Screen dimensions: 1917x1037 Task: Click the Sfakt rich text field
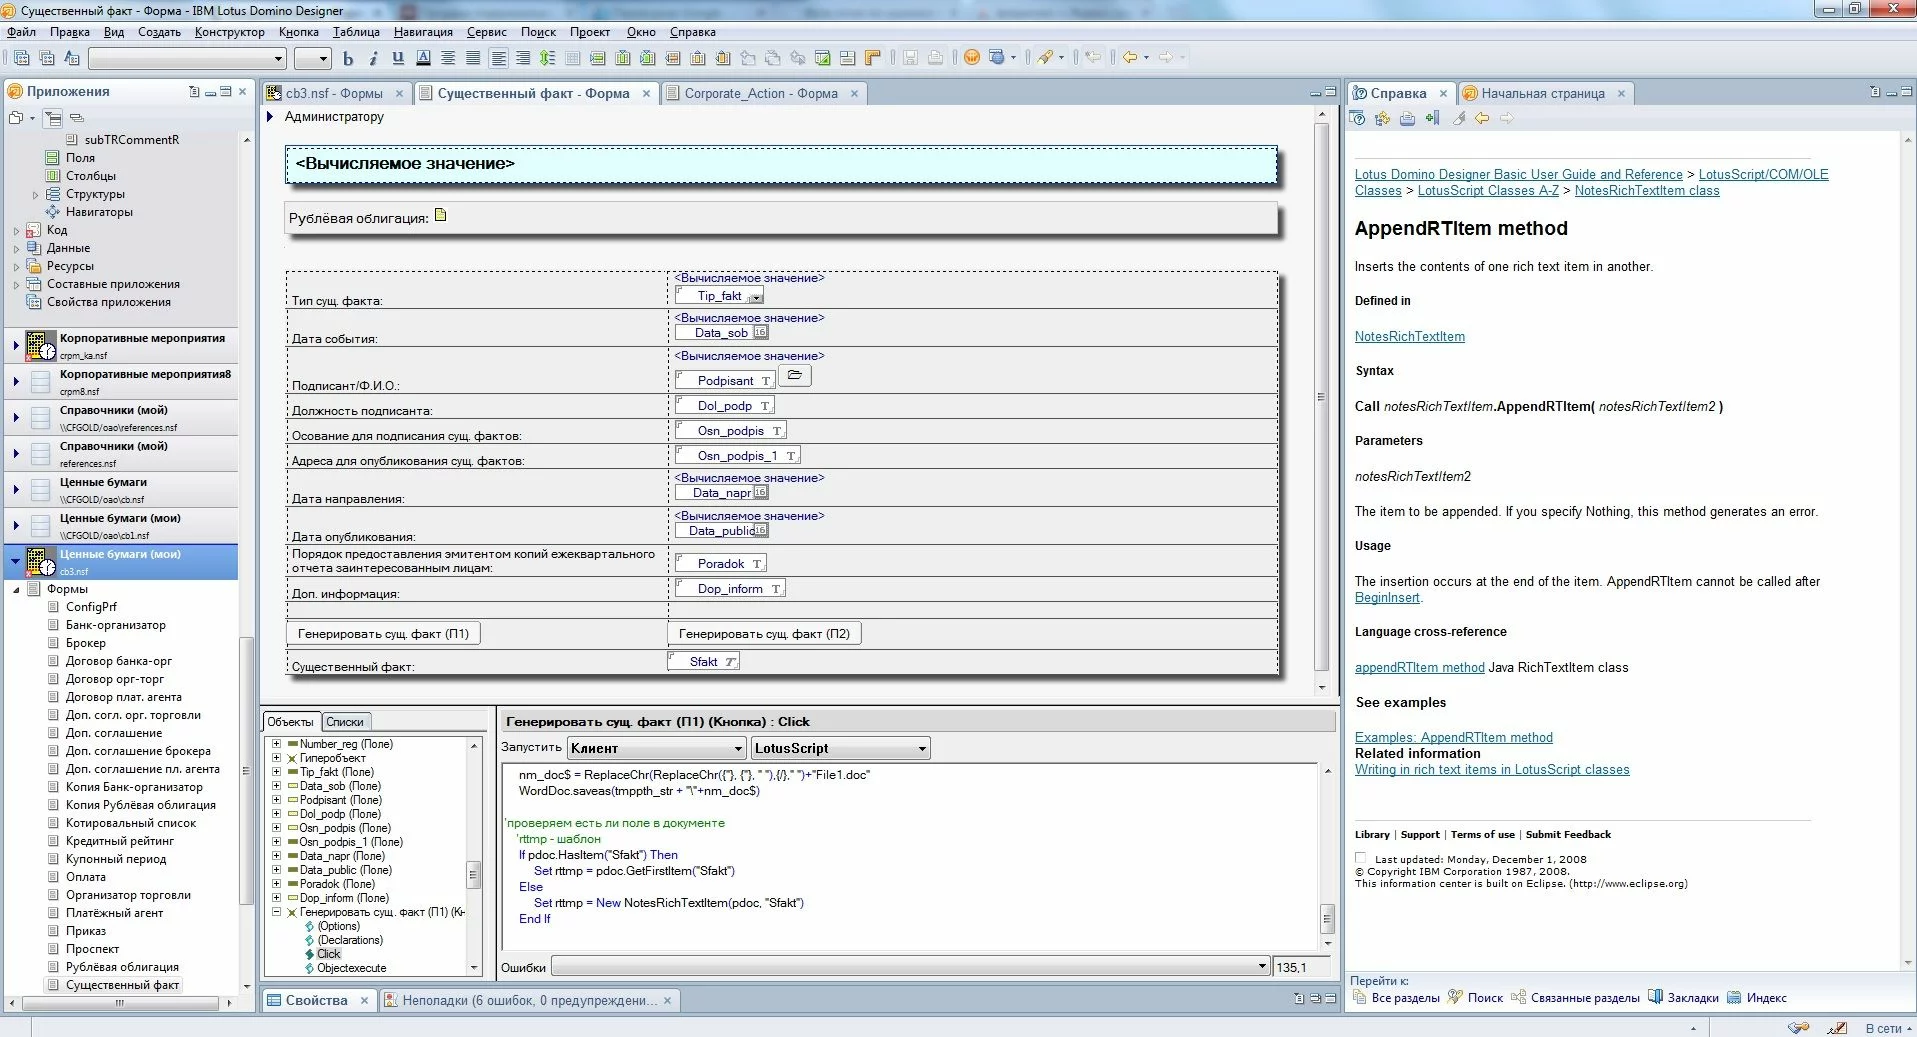704,661
